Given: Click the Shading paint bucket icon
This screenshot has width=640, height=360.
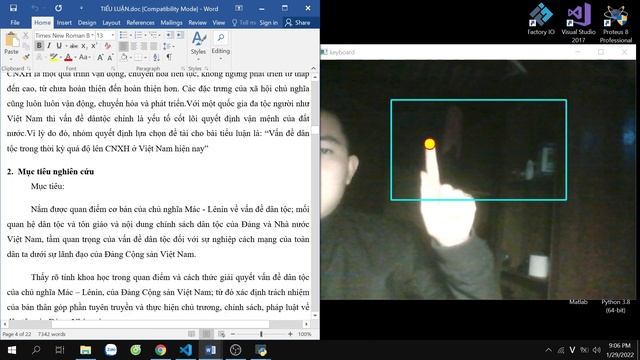Looking at the screenshot, I should (124, 58).
